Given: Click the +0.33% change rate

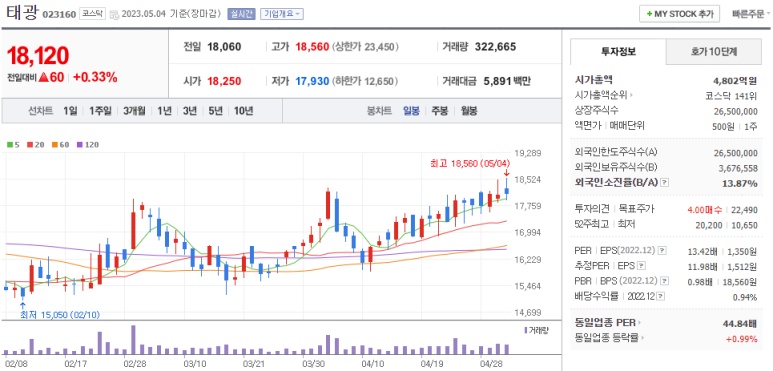Looking at the screenshot, I should click(x=95, y=77).
